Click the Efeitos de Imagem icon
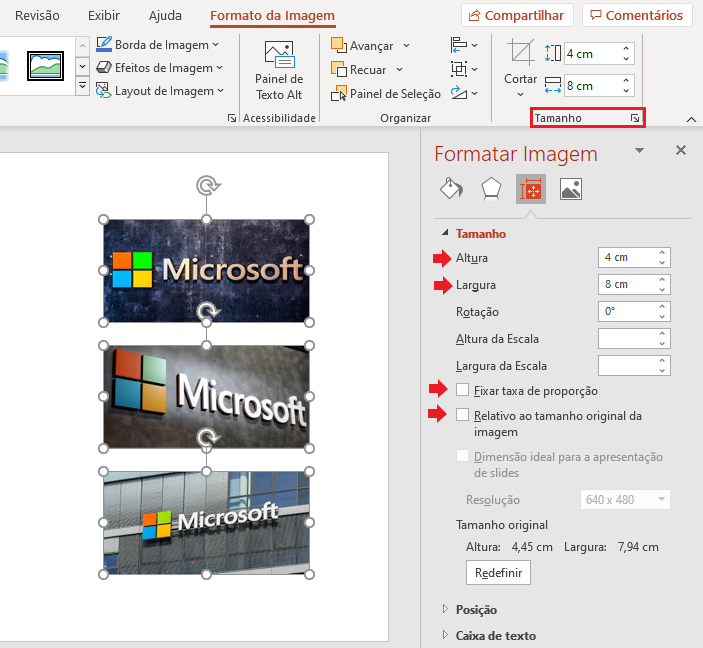The image size is (703, 648). click(x=104, y=67)
